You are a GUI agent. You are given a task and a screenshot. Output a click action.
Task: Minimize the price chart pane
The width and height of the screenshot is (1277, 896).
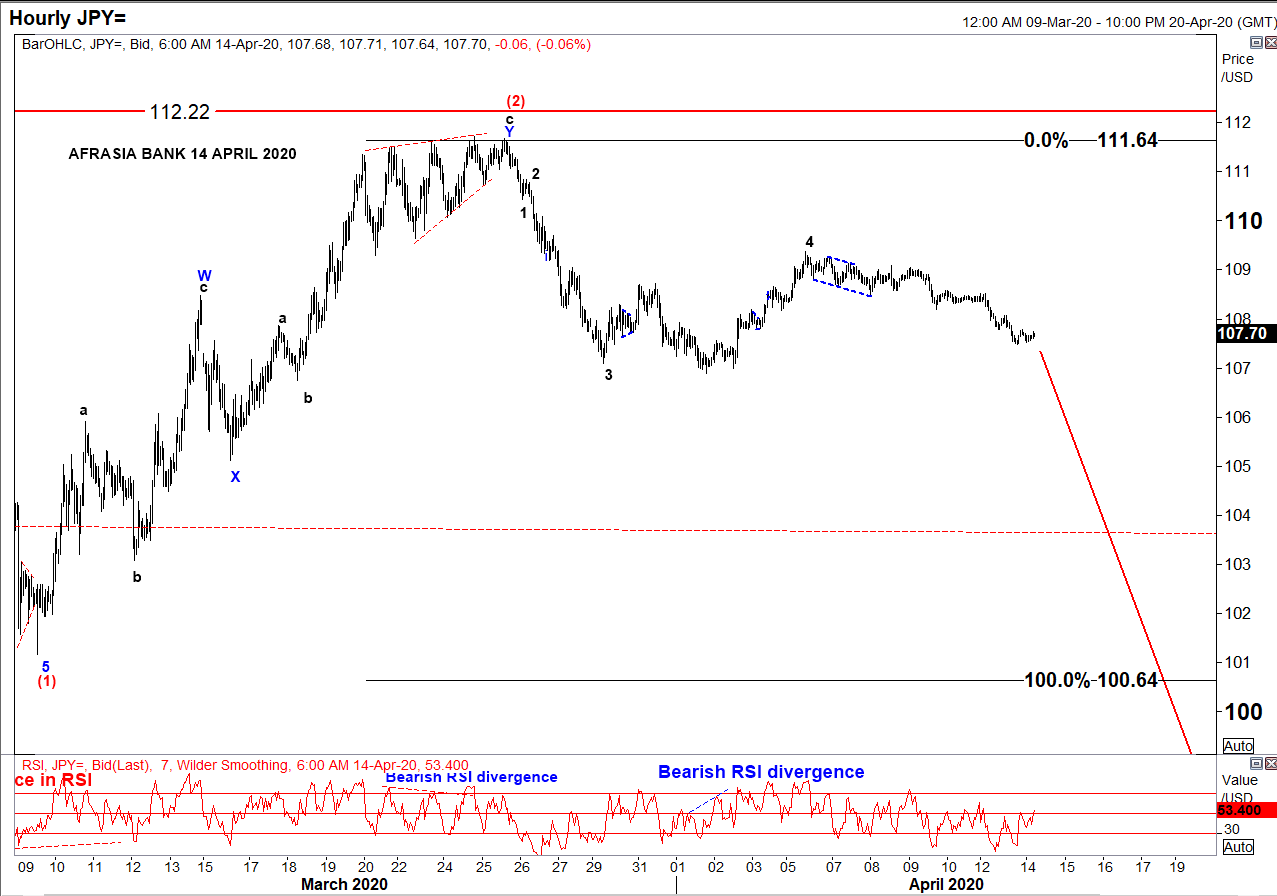click(x=1255, y=42)
